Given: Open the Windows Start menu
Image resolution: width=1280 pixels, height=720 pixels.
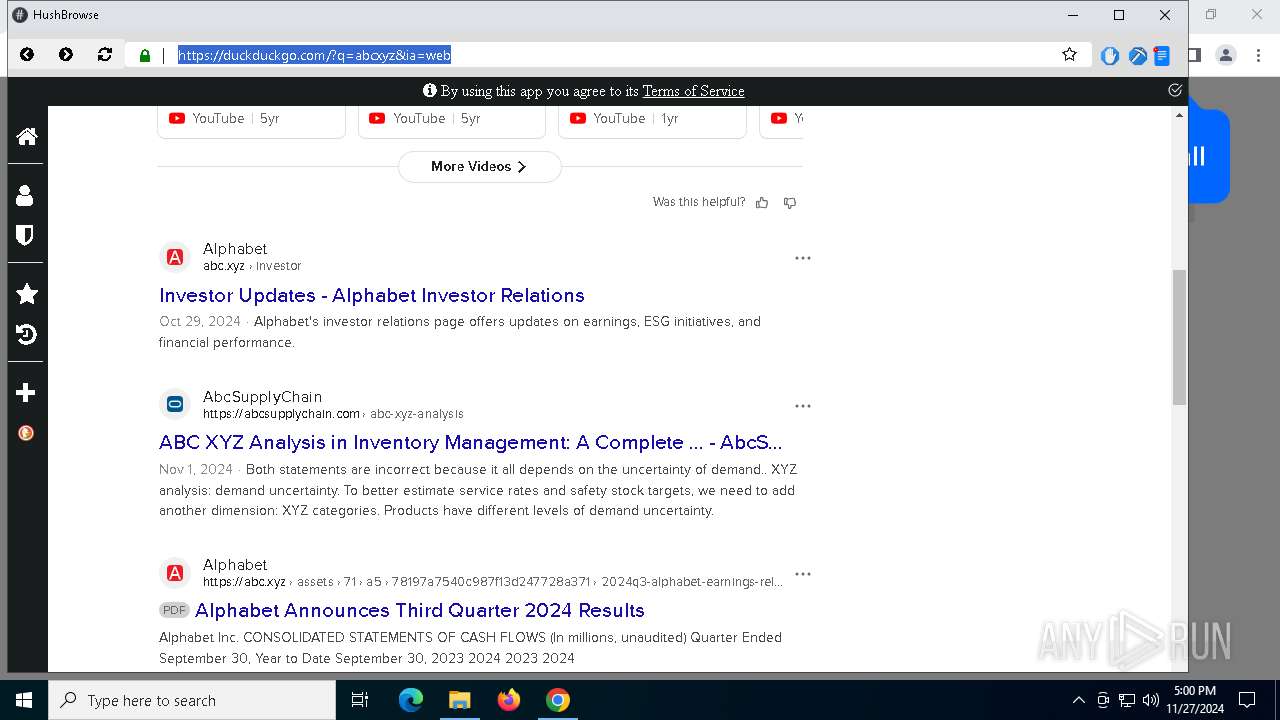Looking at the screenshot, I should 24,700.
